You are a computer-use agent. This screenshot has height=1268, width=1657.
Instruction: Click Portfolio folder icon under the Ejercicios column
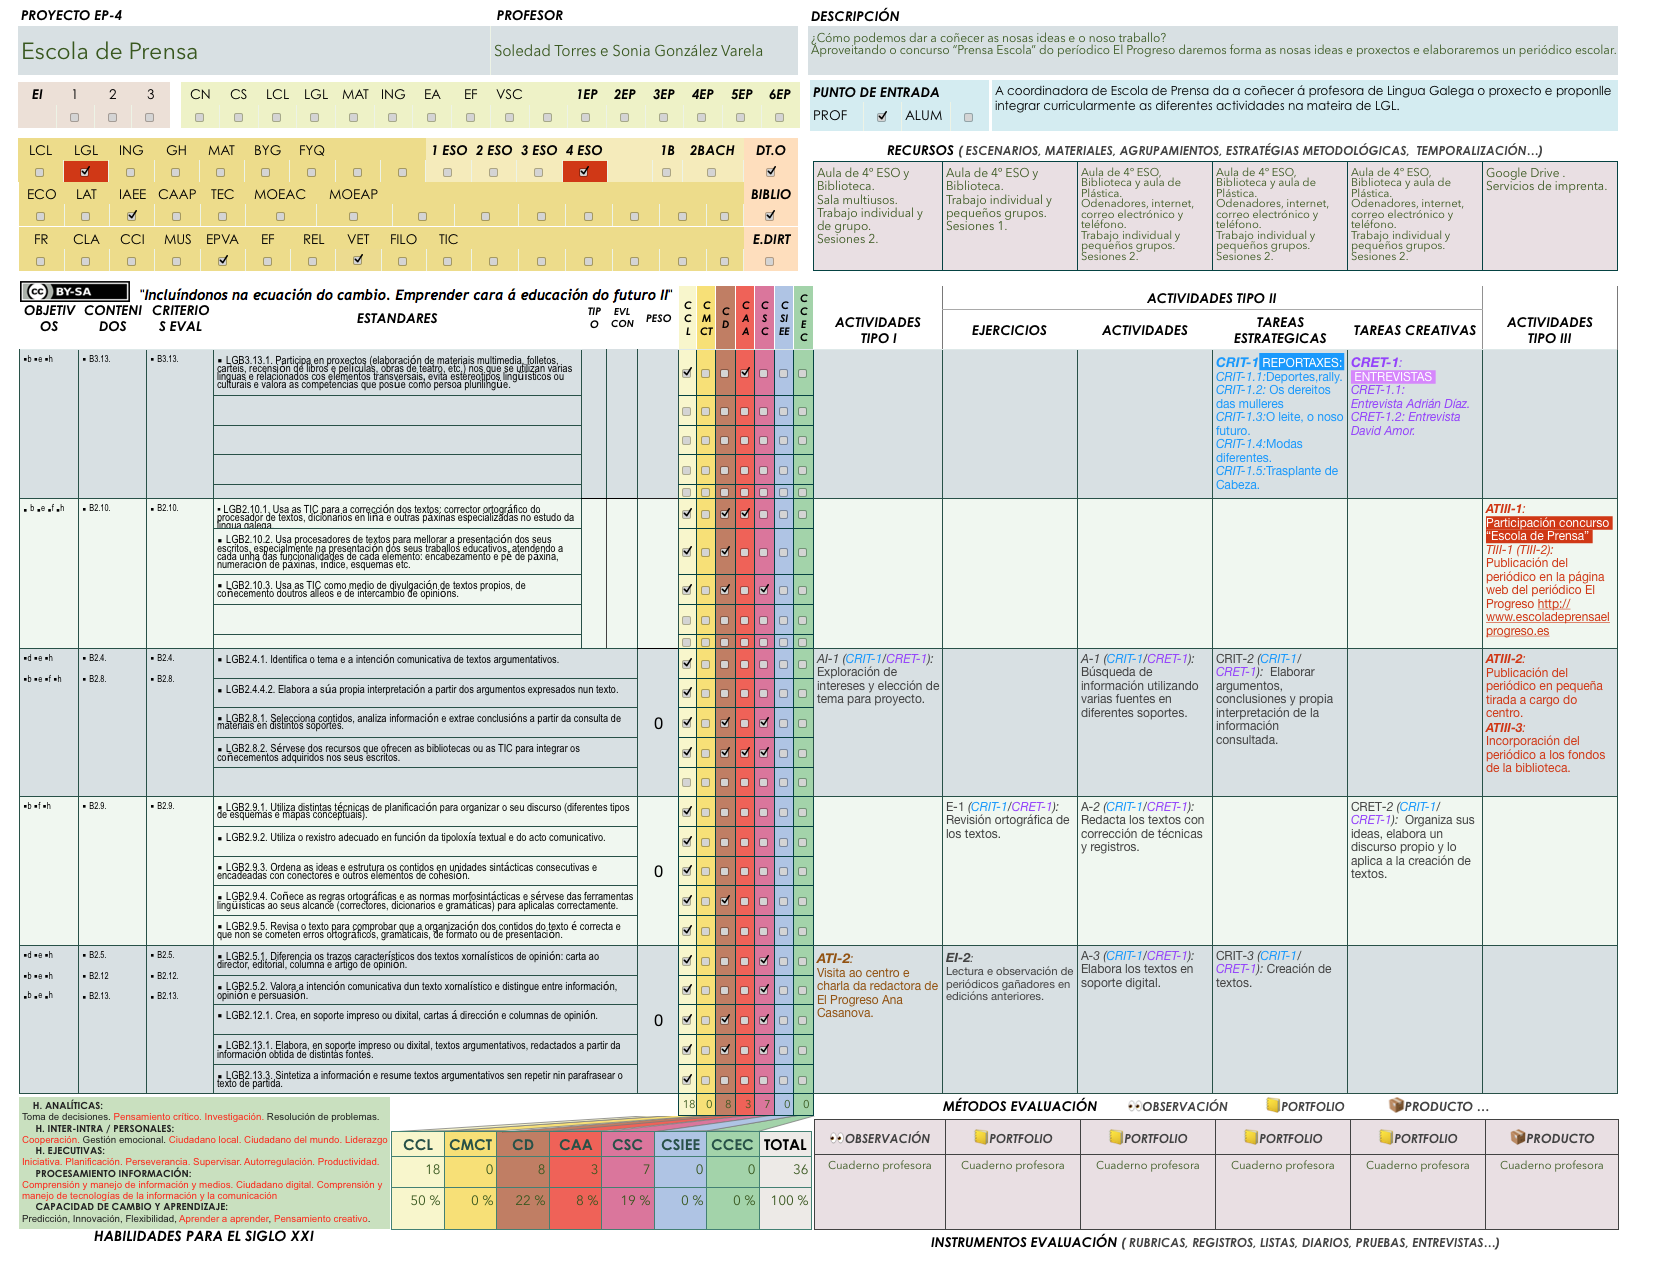coord(981,1138)
